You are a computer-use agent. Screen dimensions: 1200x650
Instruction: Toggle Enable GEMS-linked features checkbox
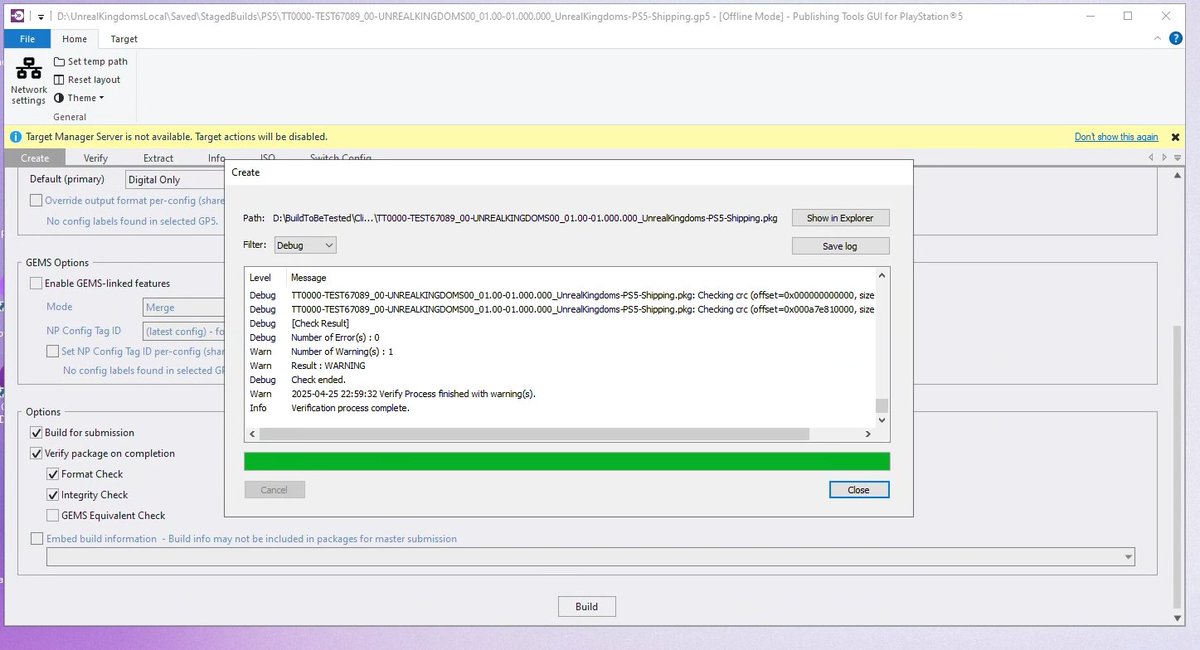coord(37,284)
